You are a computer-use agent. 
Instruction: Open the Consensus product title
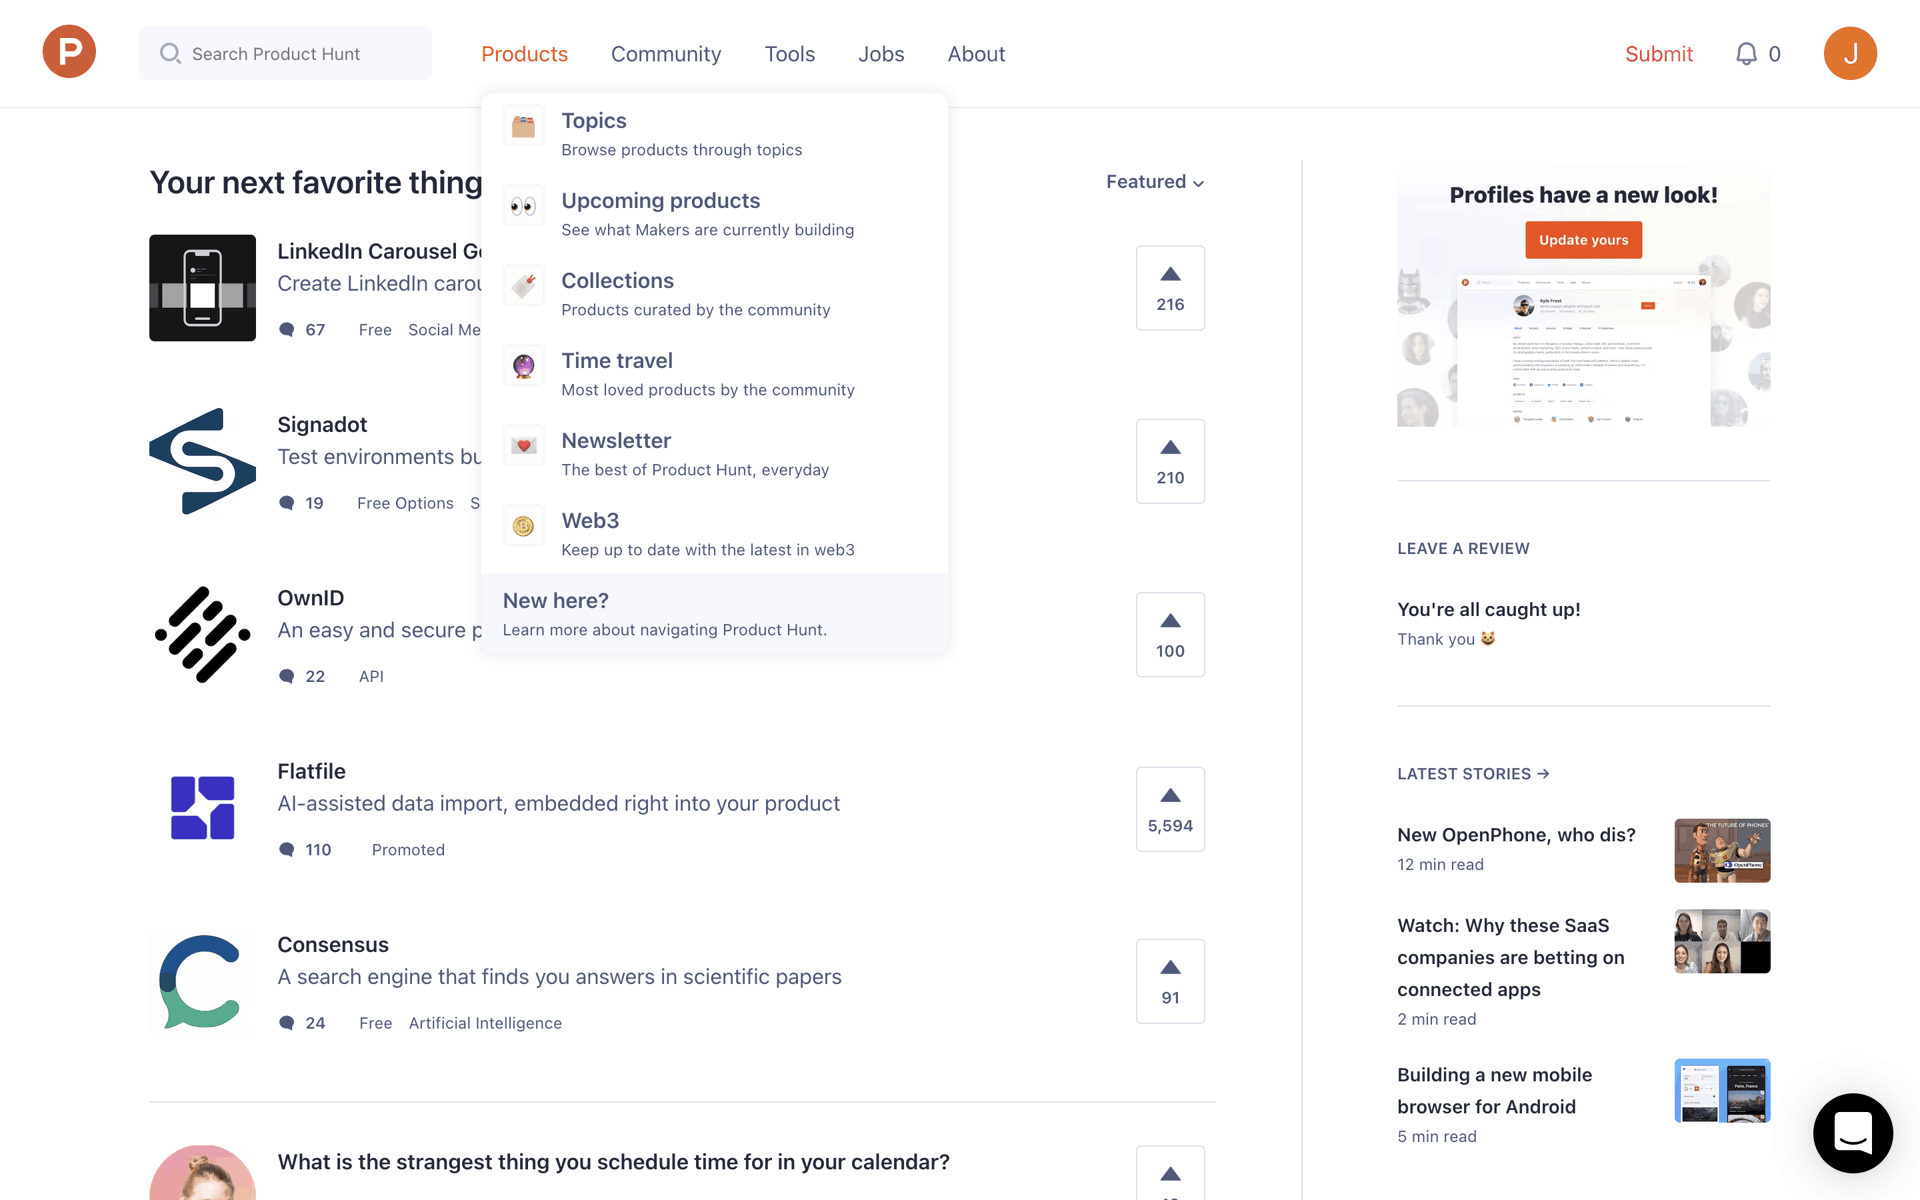click(x=333, y=945)
